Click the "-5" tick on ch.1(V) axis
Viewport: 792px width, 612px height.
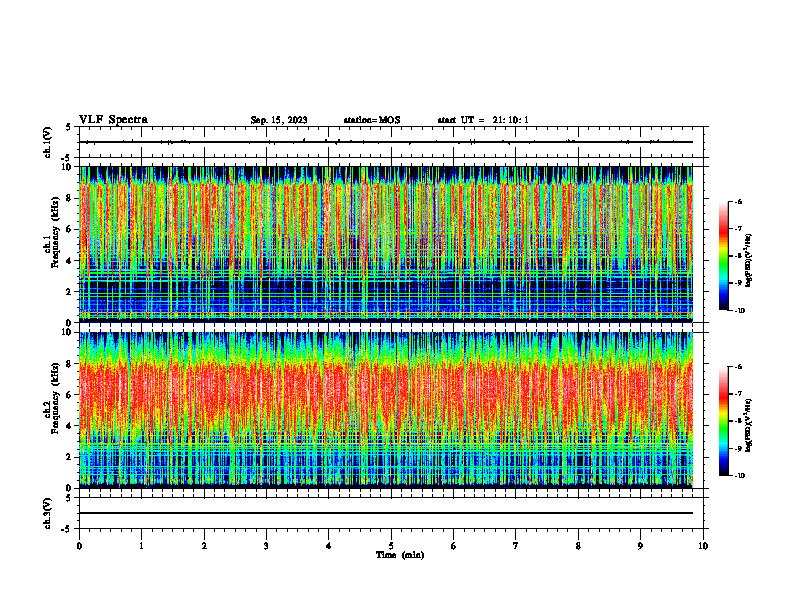67,159
